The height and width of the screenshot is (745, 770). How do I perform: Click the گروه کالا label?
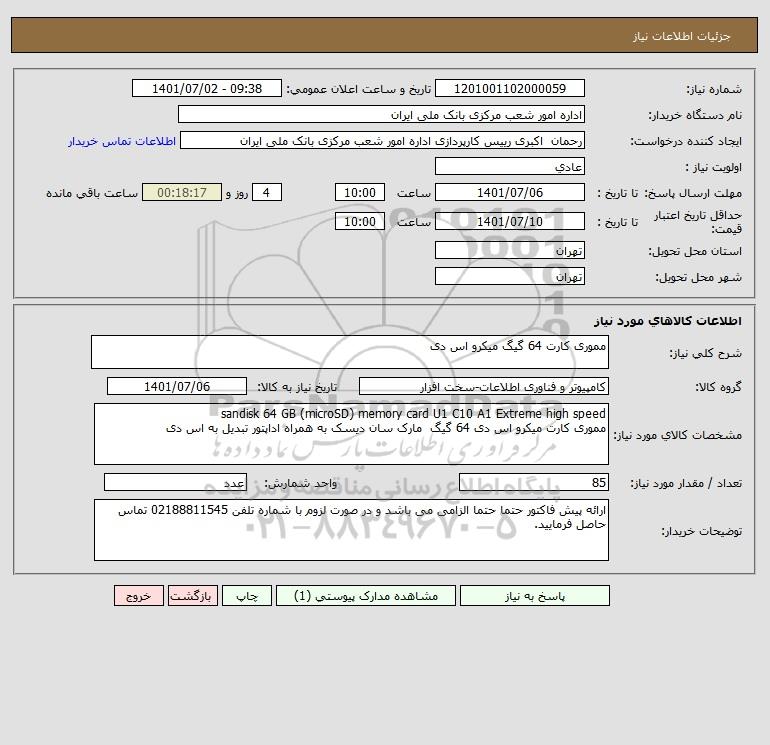718,387
